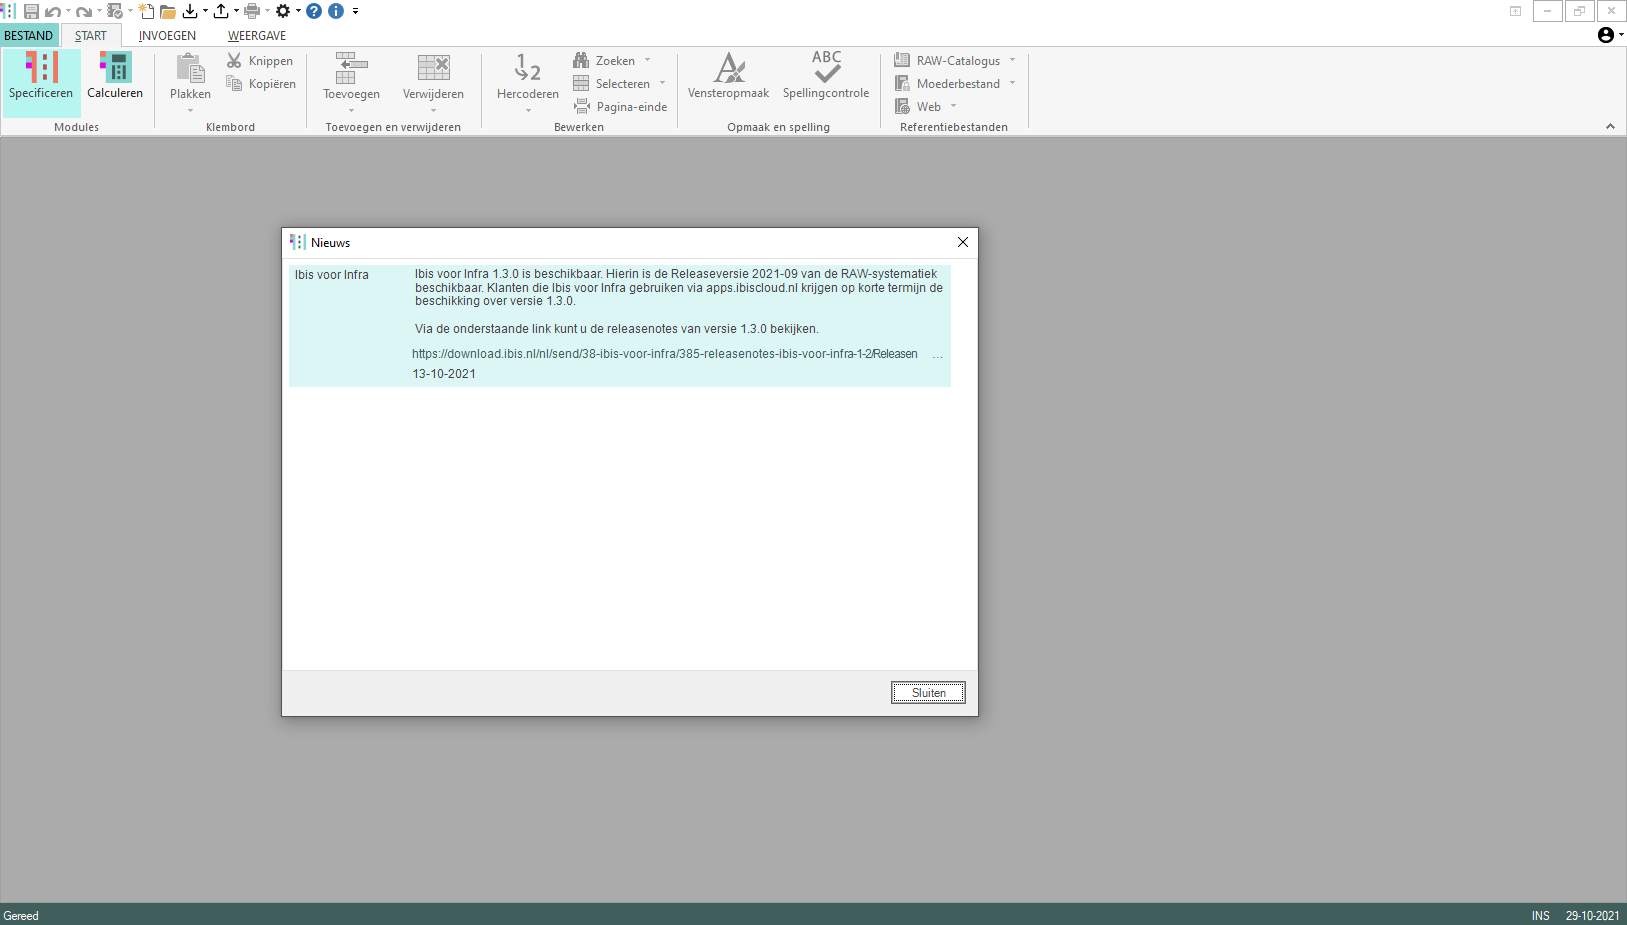This screenshot has height=925, width=1627.
Task: Switch to the START tab
Action: click(90, 36)
